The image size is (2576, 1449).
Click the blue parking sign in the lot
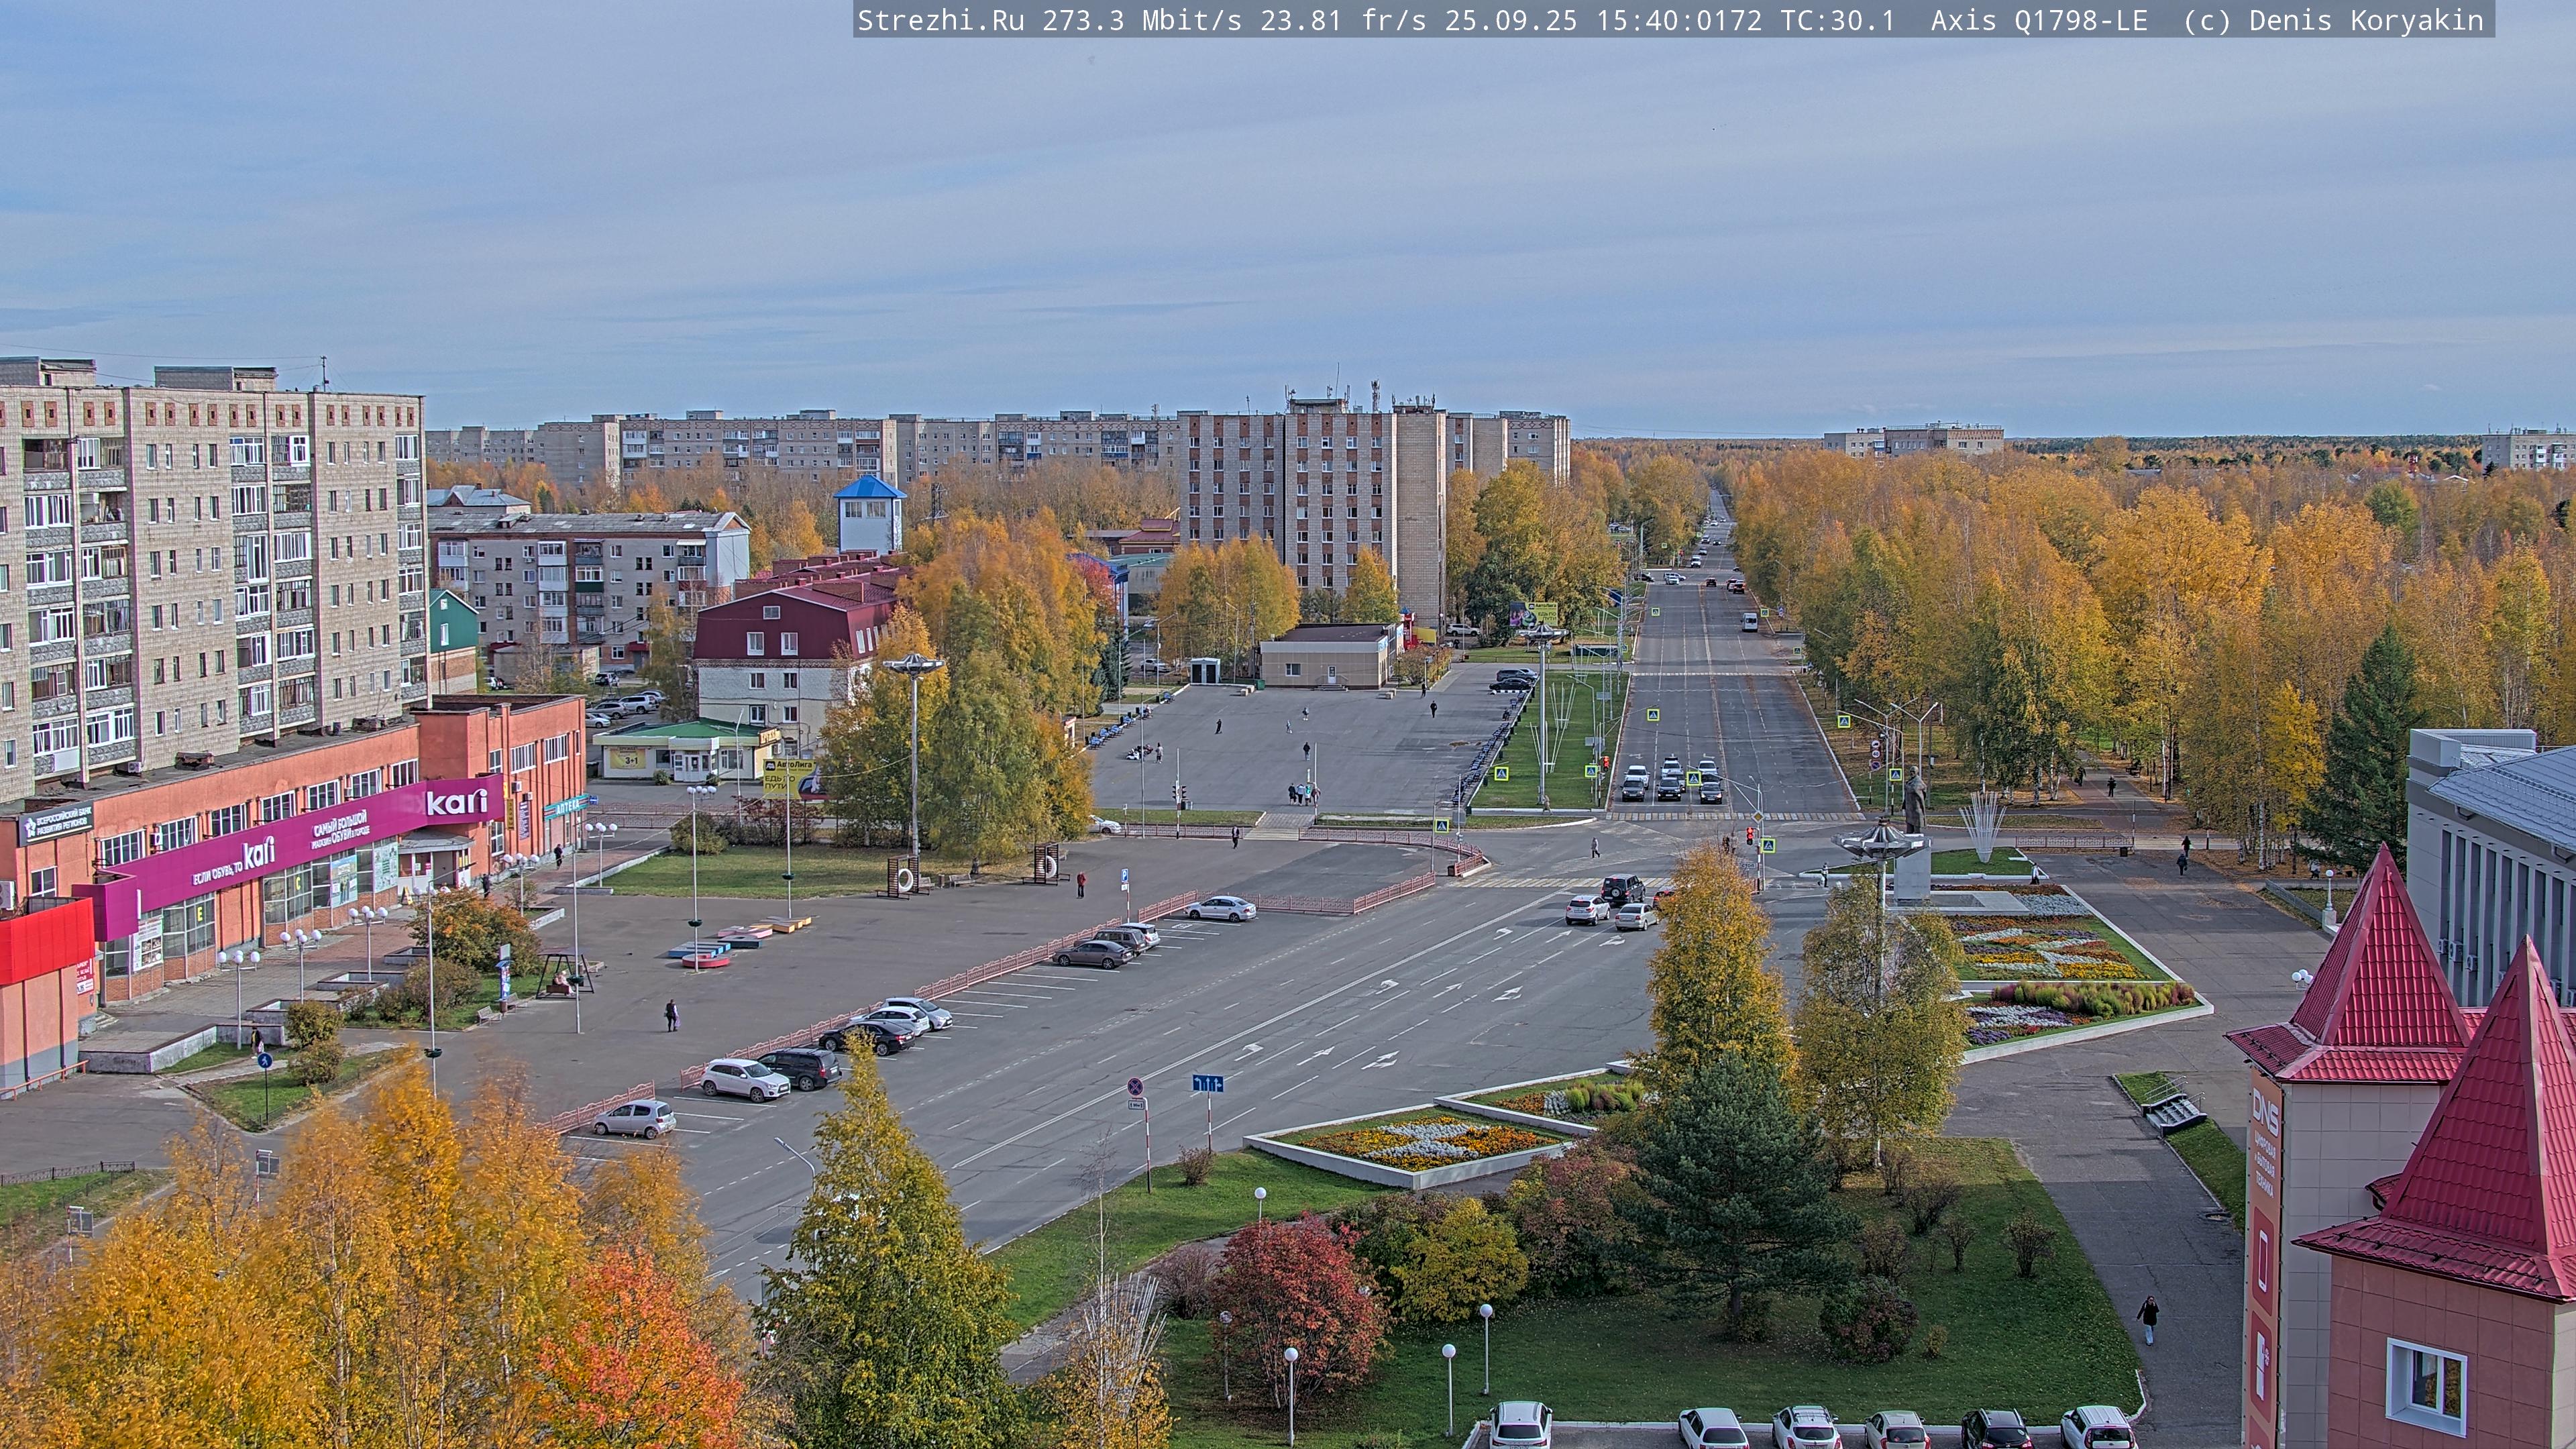pos(1124,875)
